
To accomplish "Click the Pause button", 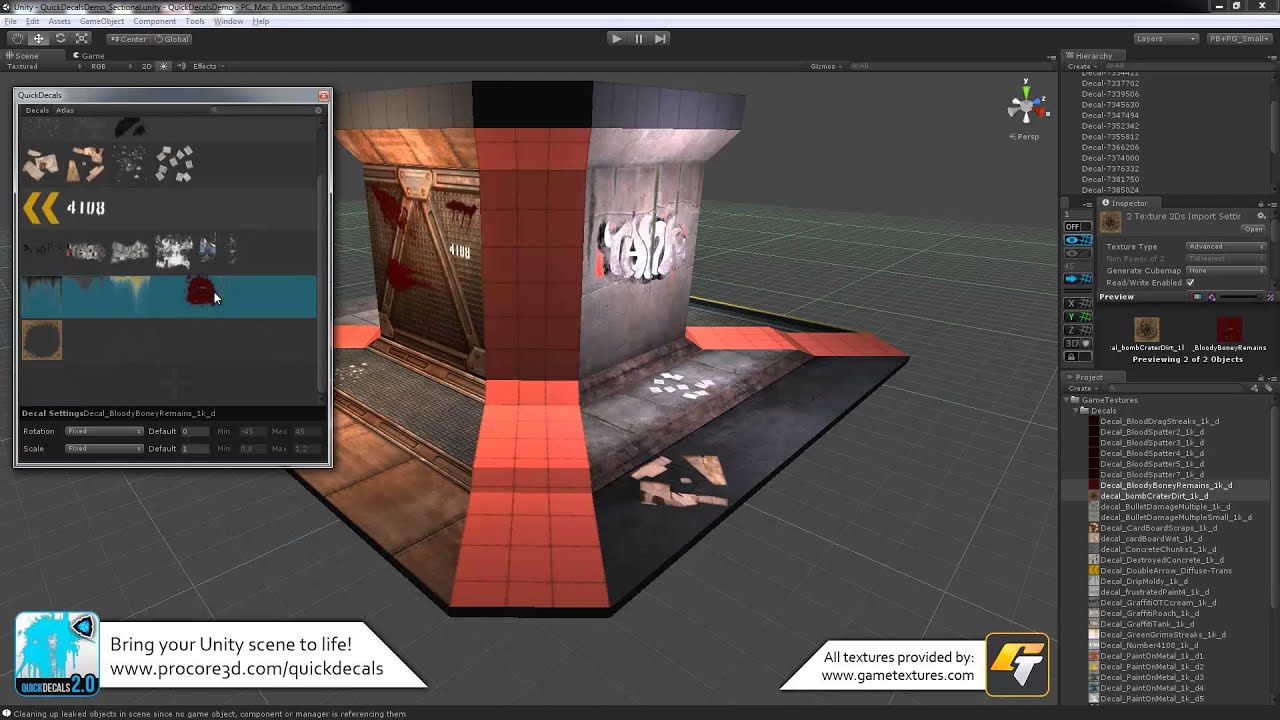I will click(x=638, y=38).
